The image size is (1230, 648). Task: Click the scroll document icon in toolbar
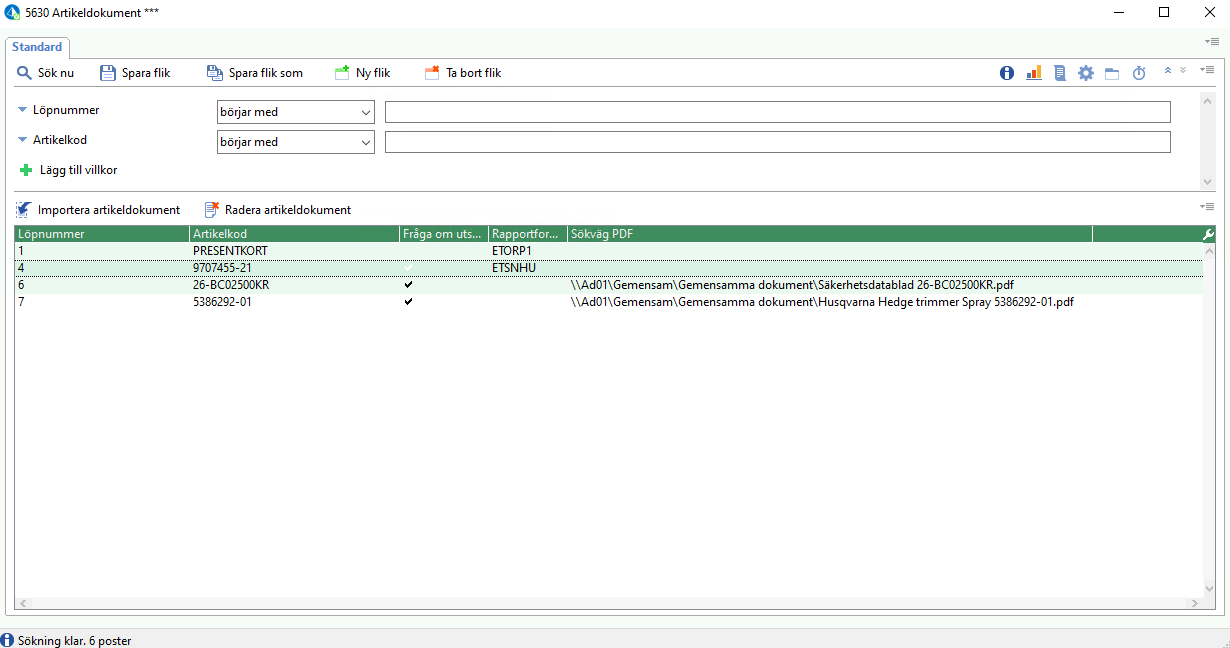click(1060, 73)
